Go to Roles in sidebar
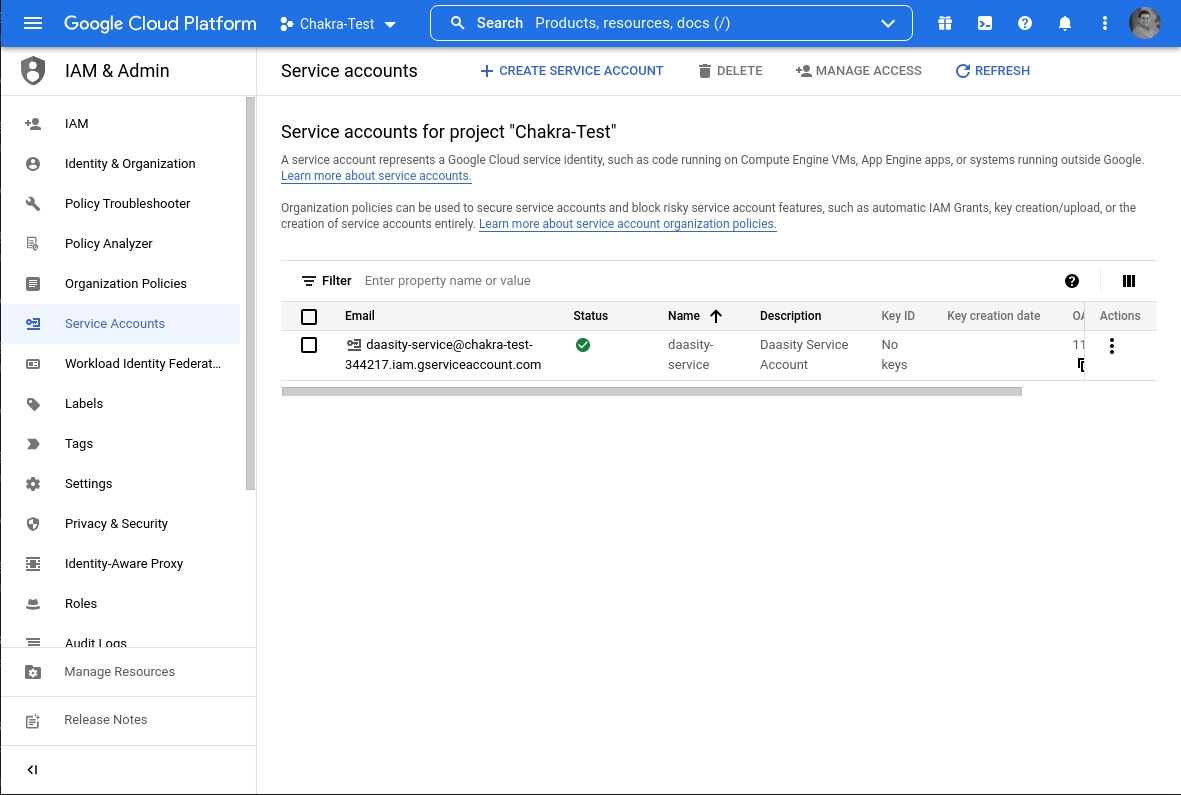This screenshot has height=795, width=1181. (81, 604)
